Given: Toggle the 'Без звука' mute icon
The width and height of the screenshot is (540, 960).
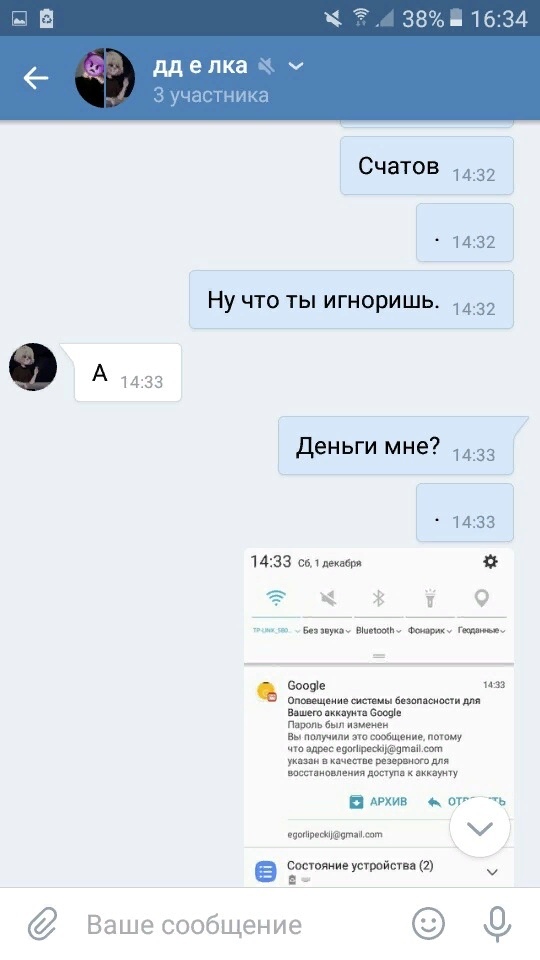Looking at the screenshot, I should click(328, 598).
